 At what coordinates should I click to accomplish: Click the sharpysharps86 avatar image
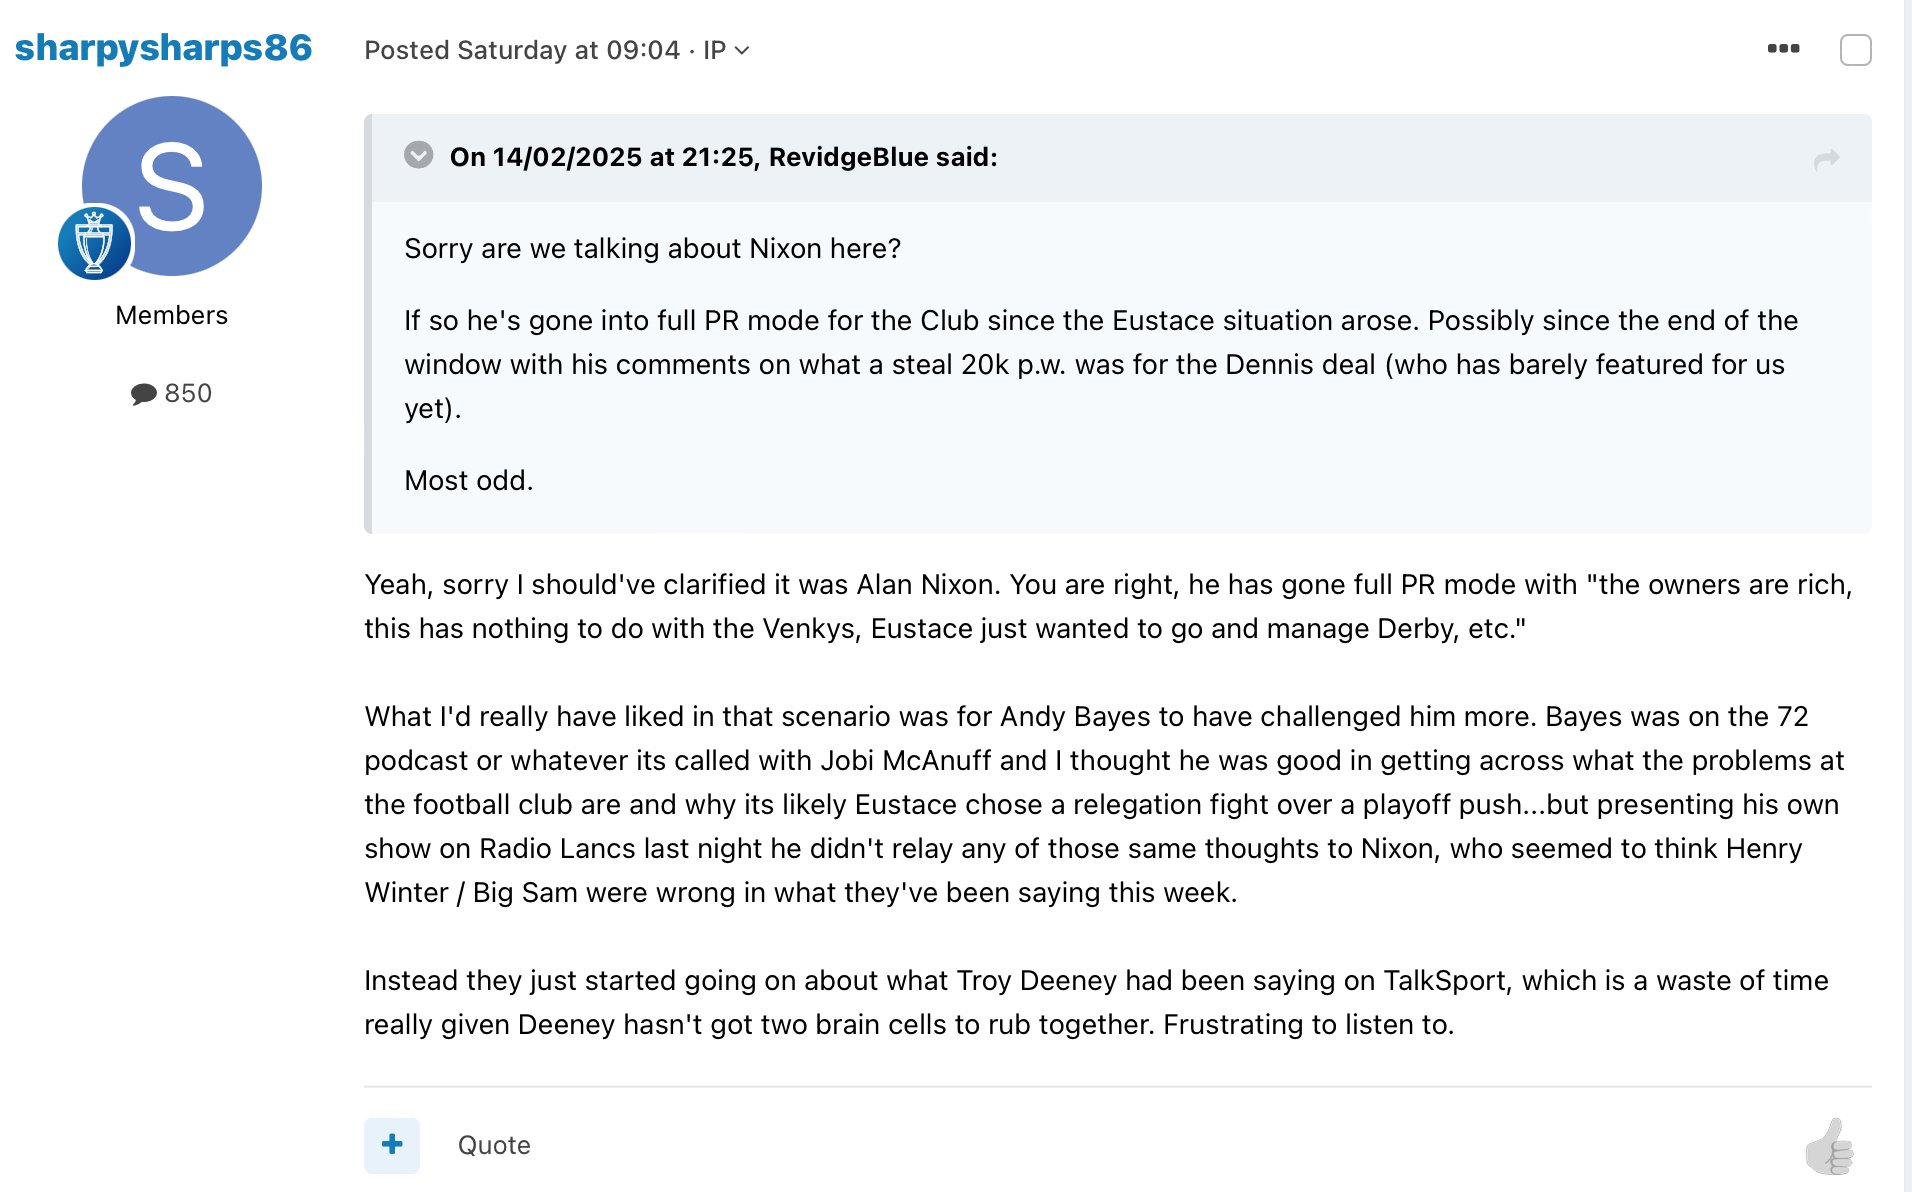[x=171, y=186]
